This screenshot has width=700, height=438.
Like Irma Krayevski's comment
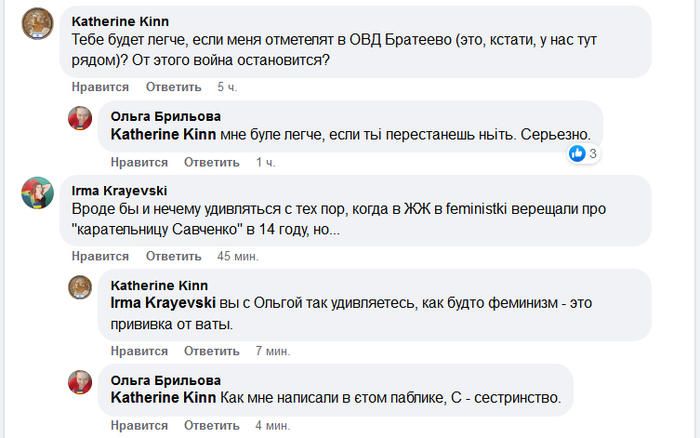click(98, 255)
